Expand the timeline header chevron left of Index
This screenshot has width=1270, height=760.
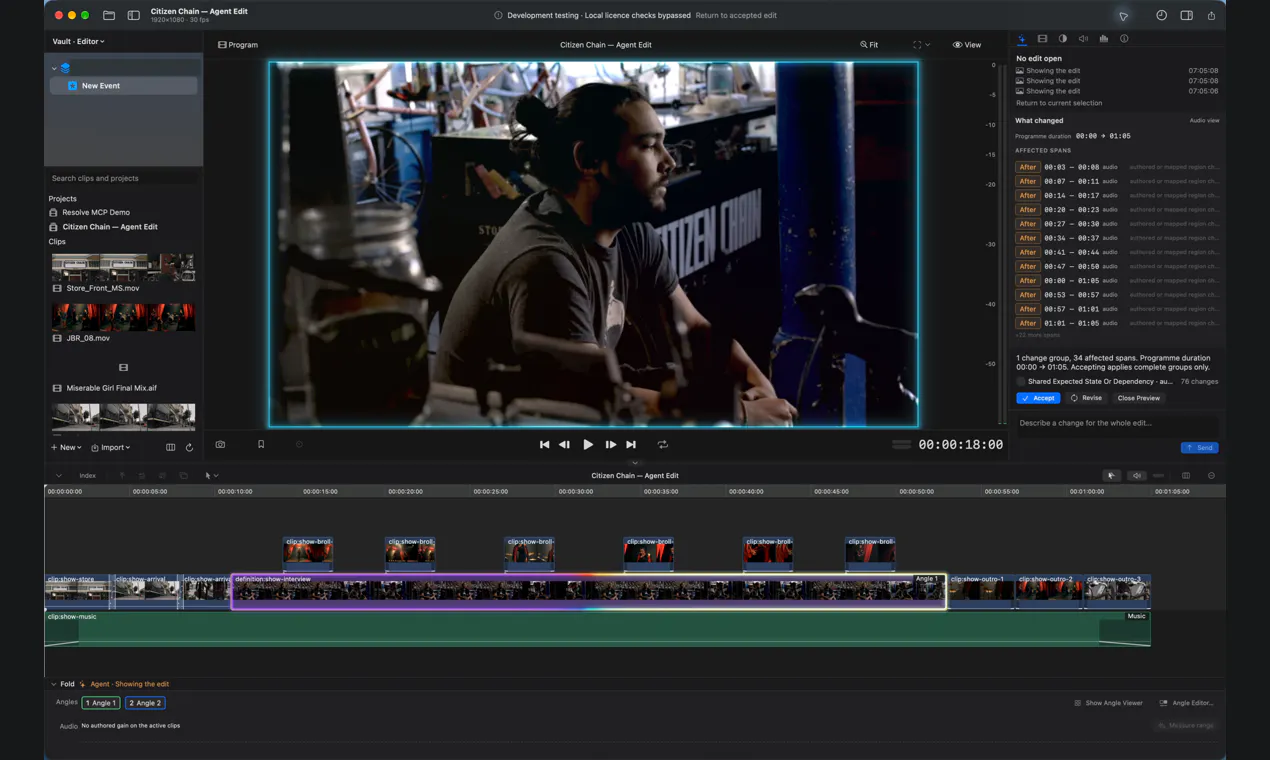[x=58, y=476]
